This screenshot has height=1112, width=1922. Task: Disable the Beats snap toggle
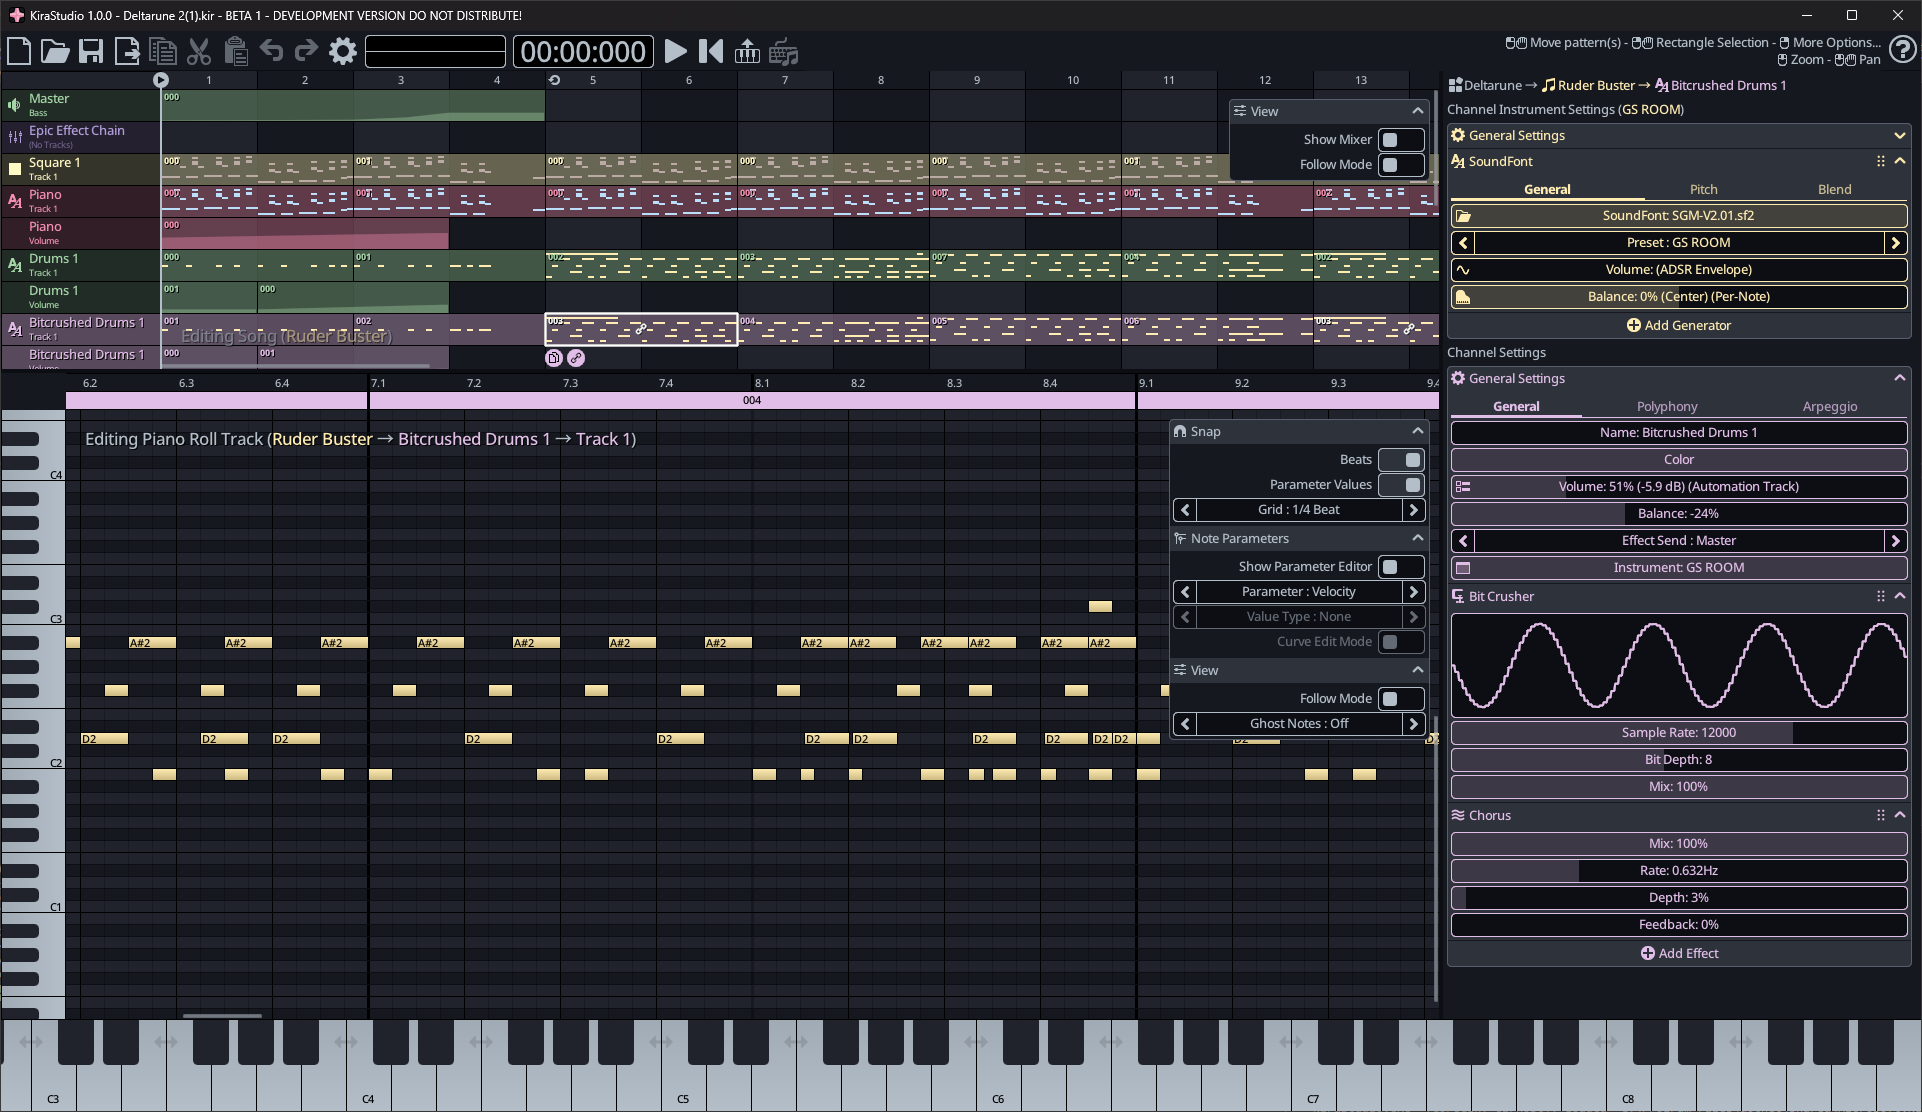1400,460
